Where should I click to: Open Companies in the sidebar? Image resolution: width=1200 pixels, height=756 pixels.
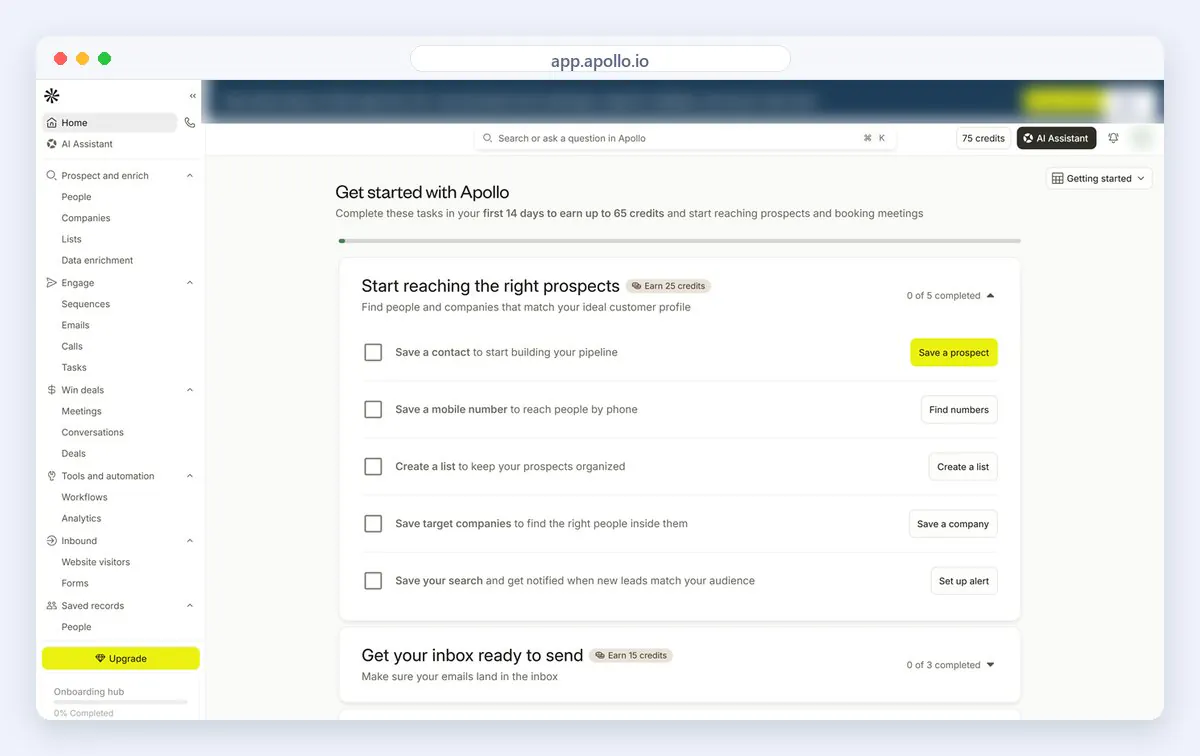coord(86,218)
